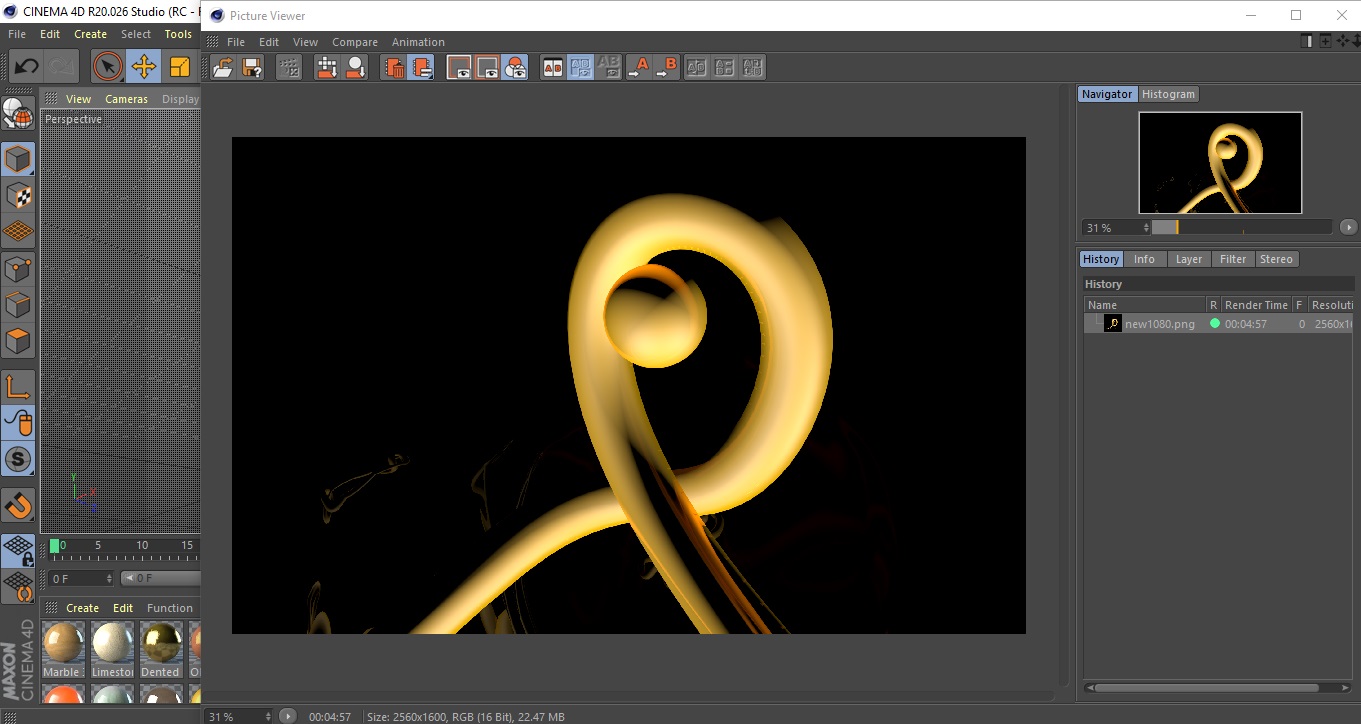Click the Cameras menu in viewport
This screenshot has width=1361, height=724.
click(x=126, y=99)
